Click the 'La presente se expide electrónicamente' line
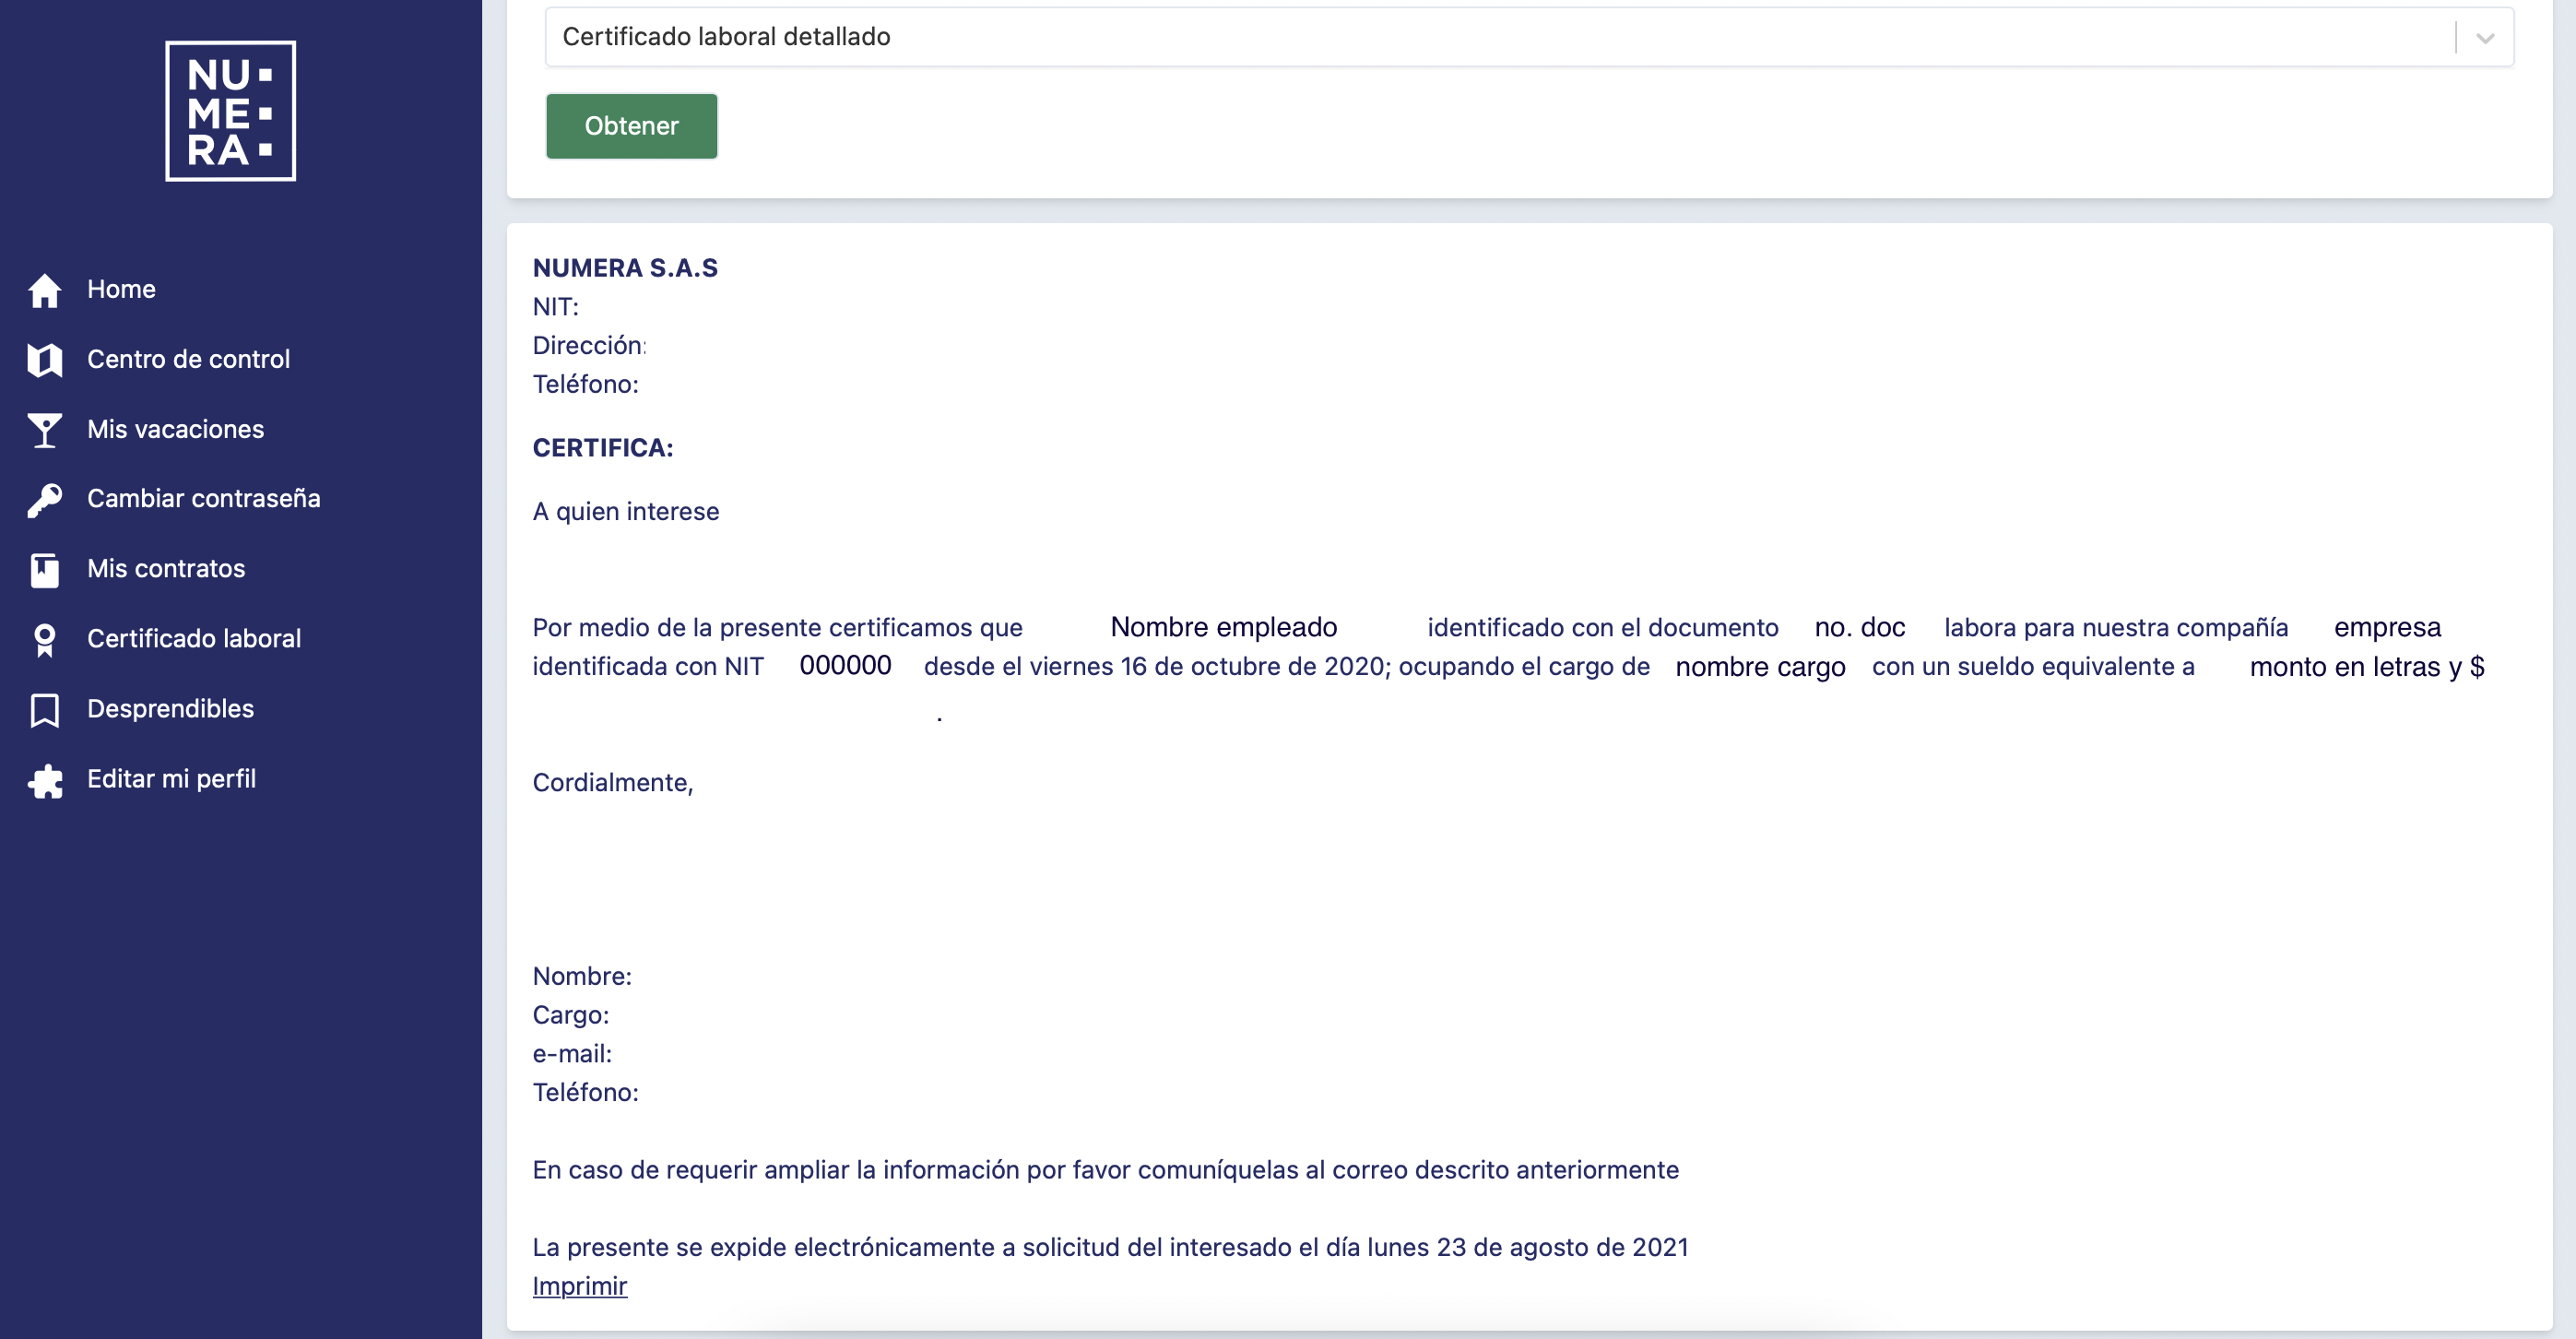 click(1110, 1247)
